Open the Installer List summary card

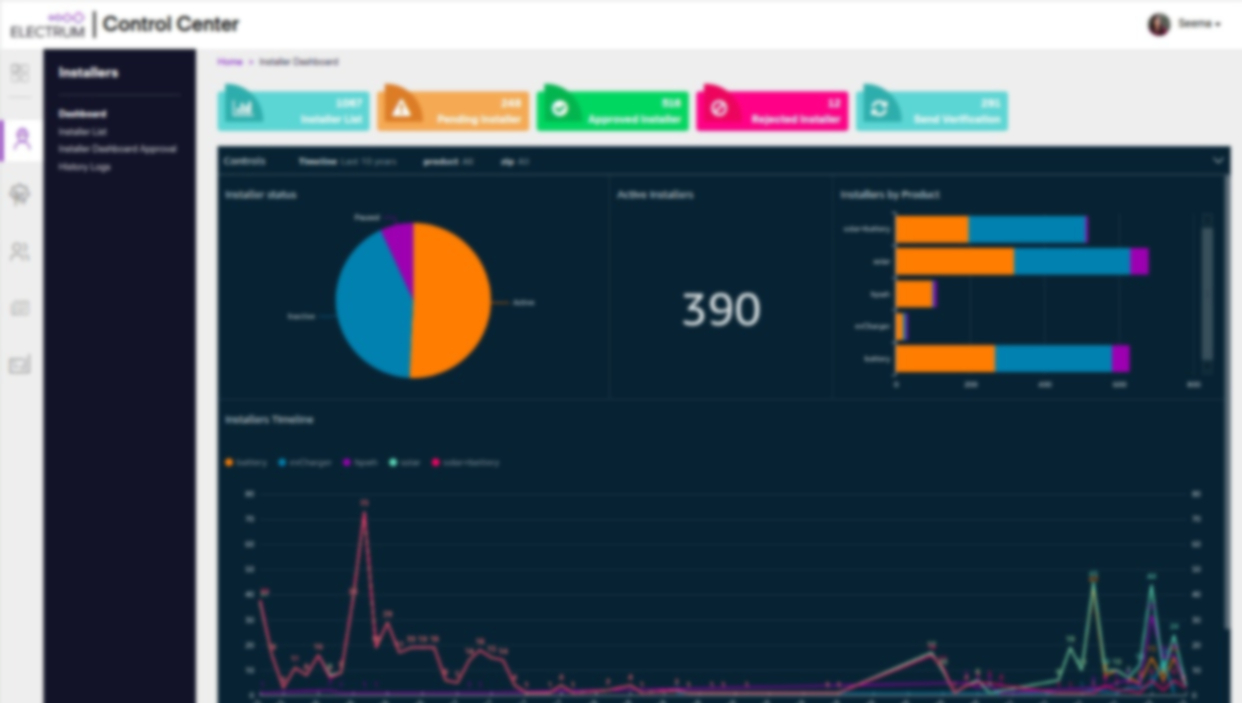pyautogui.click(x=294, y=111)
